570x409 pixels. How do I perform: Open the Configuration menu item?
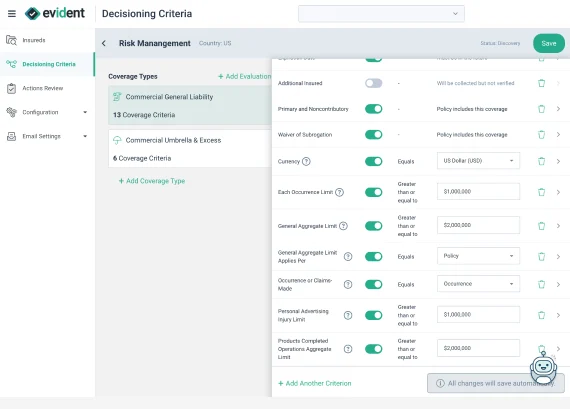click(x=47, y=112)
